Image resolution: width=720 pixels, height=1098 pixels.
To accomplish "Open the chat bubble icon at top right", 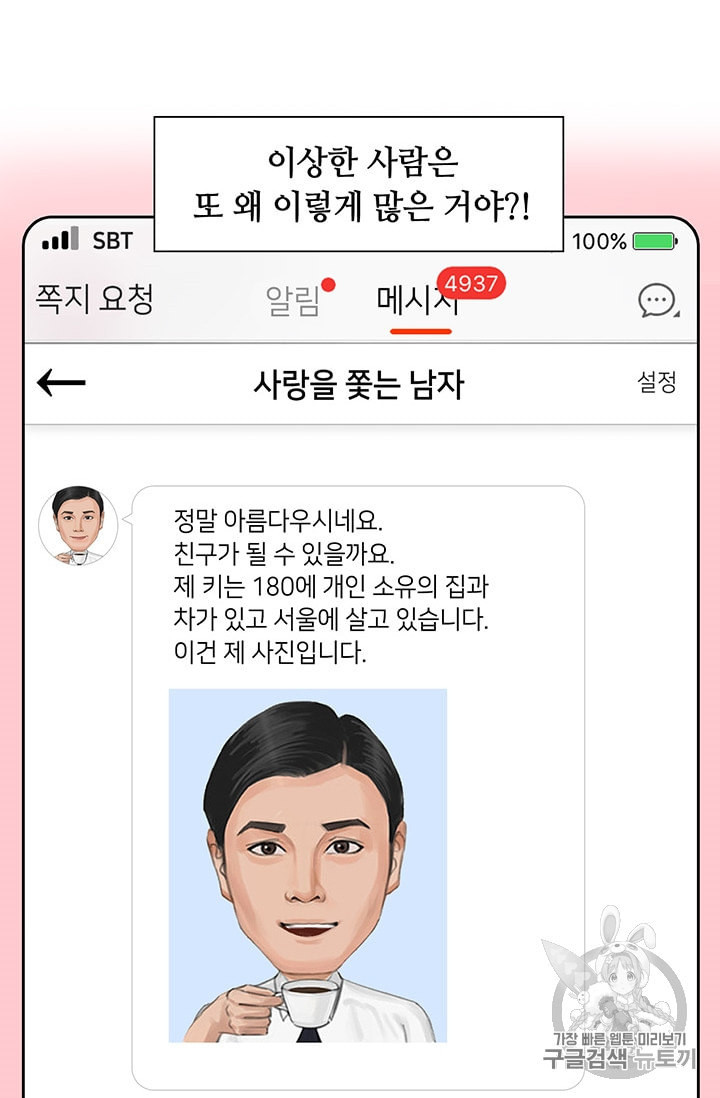I will (658, 301).
